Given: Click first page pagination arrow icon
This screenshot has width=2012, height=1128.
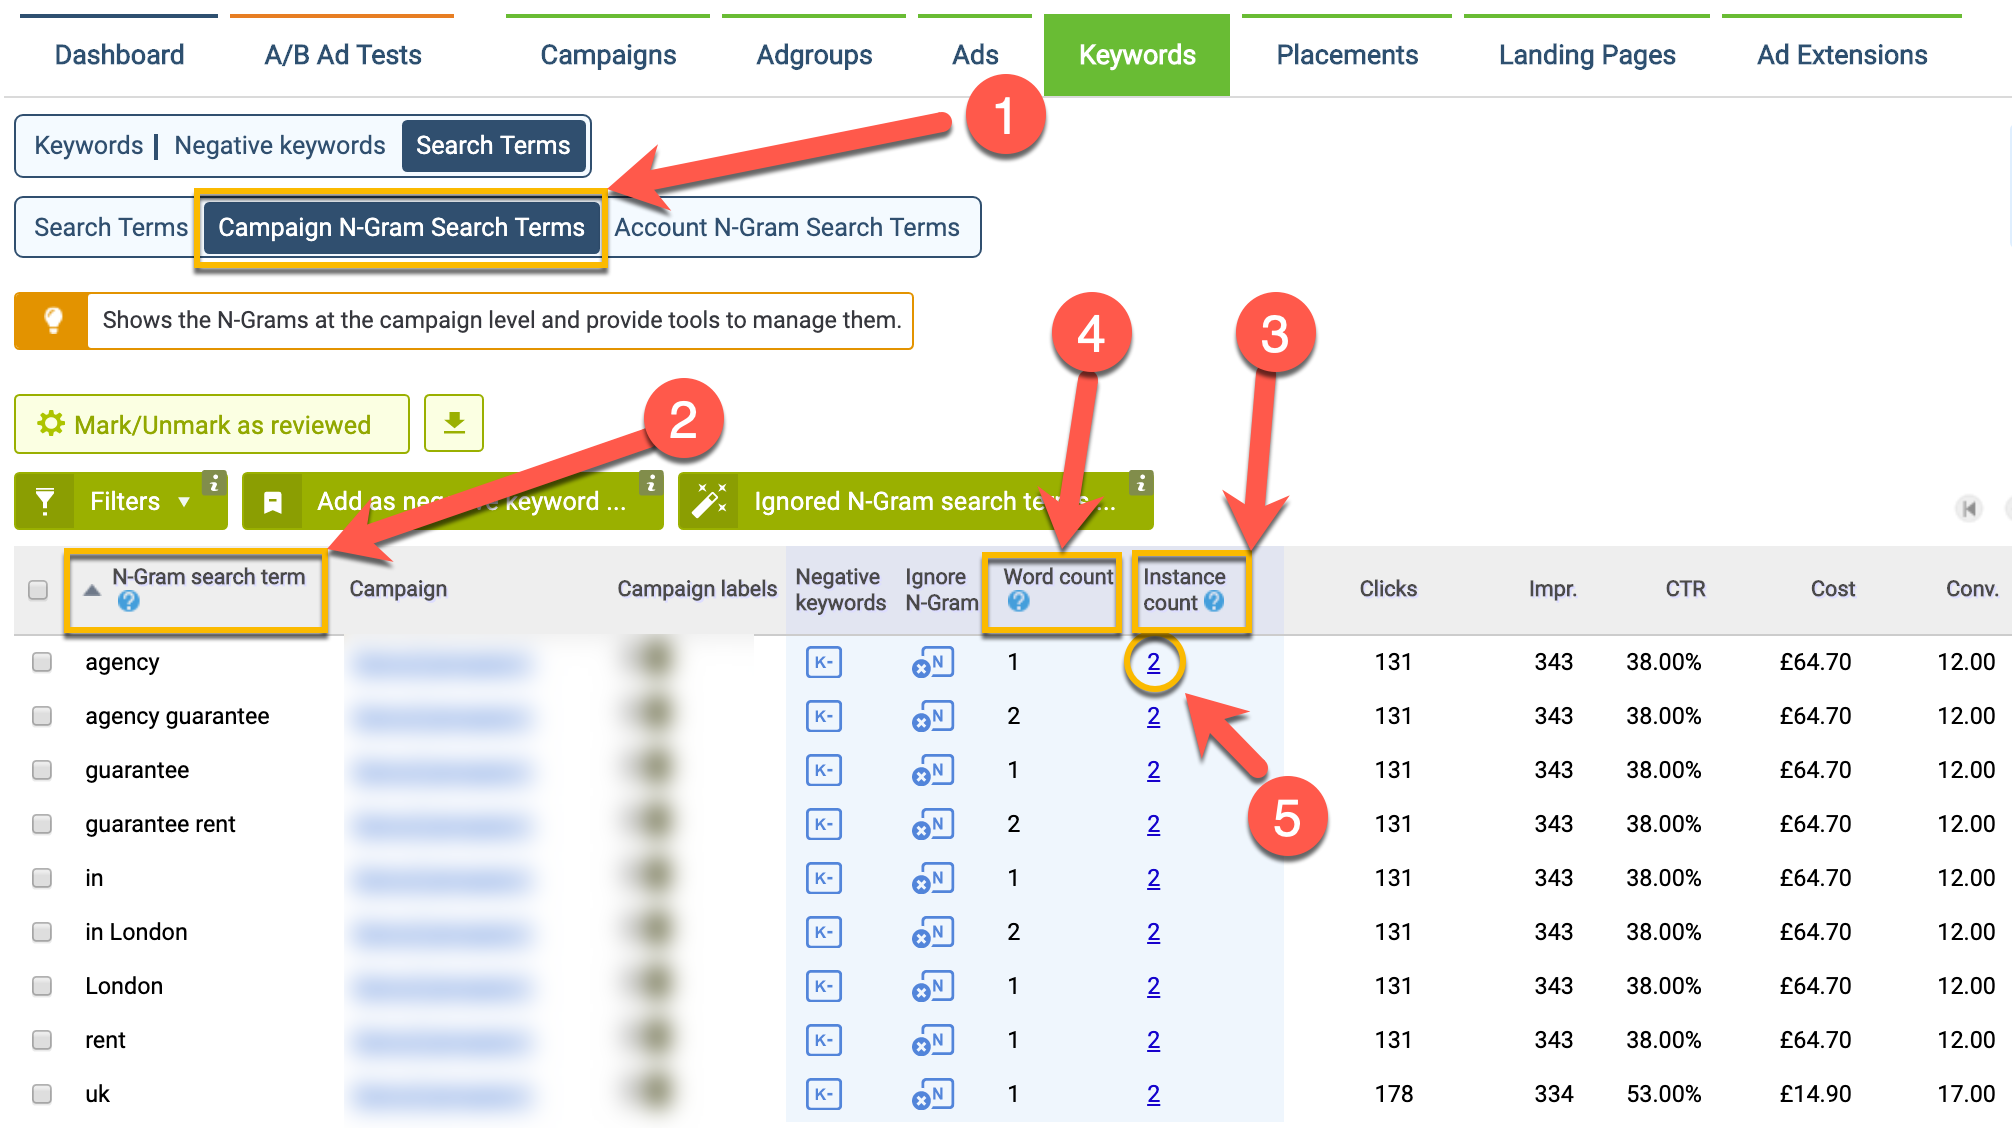Looking at the screenshot, I should pos(1968,508).
